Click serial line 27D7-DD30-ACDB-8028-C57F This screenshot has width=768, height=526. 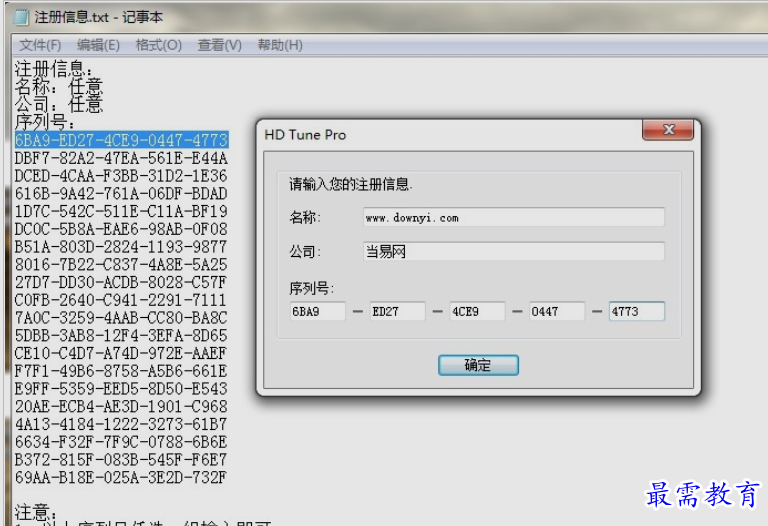pos(121,282)
